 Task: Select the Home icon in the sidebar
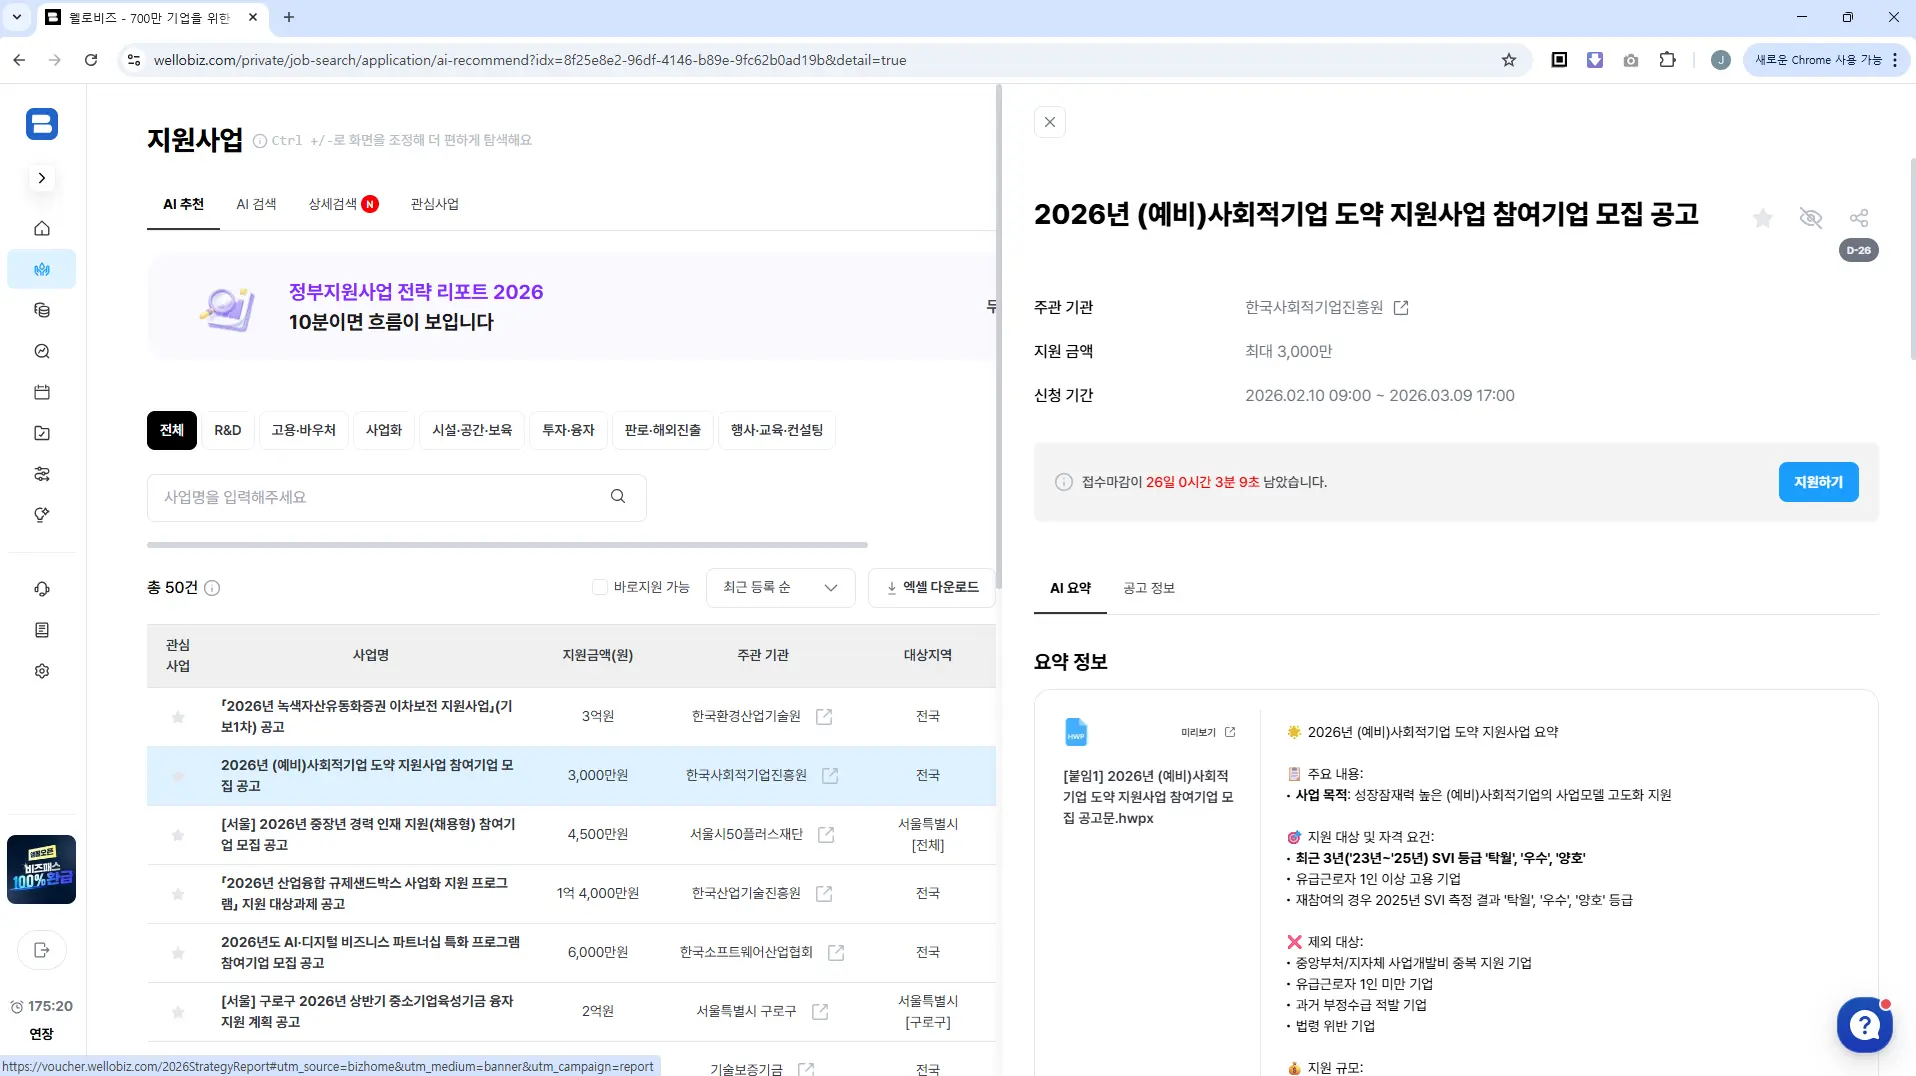click(x=42, y=228)
